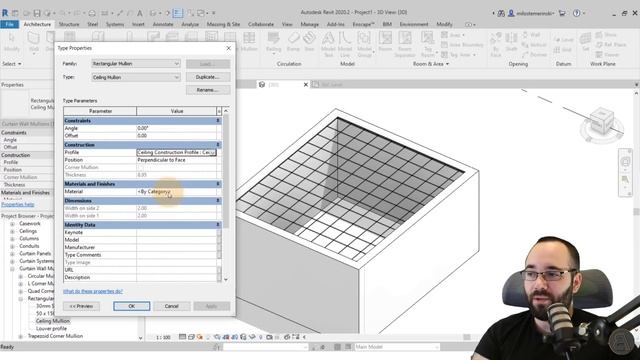Select the Model Group tool
The height and width of the screenshot is (360, 640).
click(x=364, y=44)
